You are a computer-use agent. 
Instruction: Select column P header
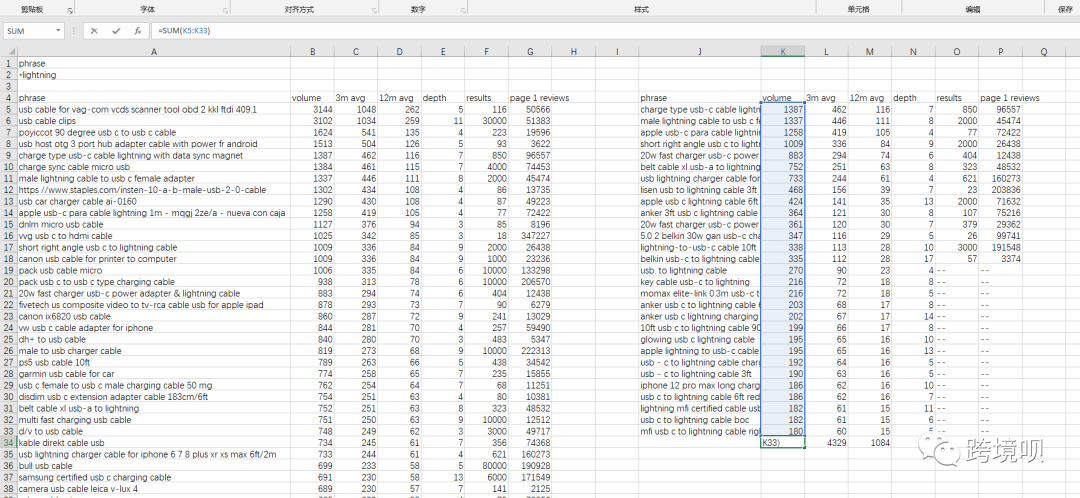[1000, 52]
